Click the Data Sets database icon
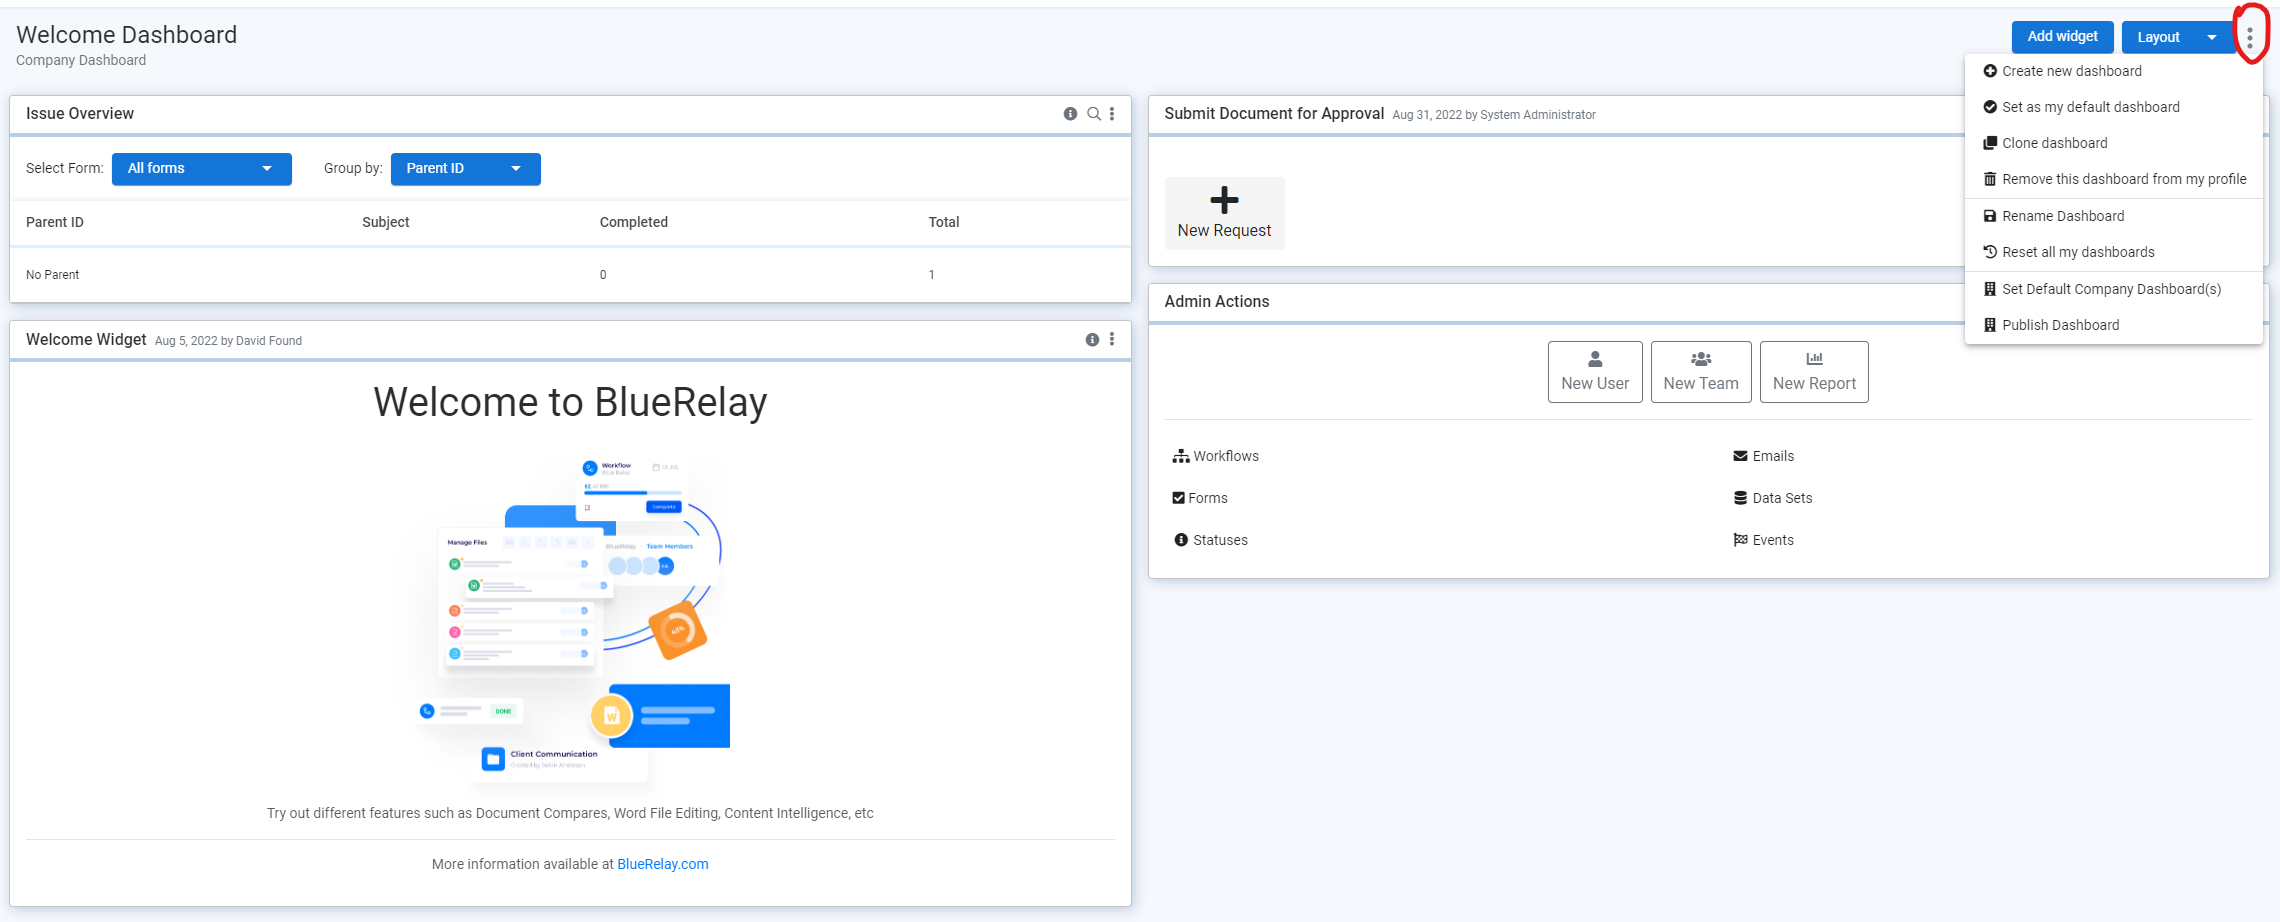2280x922 pixels. [1740, 498]
